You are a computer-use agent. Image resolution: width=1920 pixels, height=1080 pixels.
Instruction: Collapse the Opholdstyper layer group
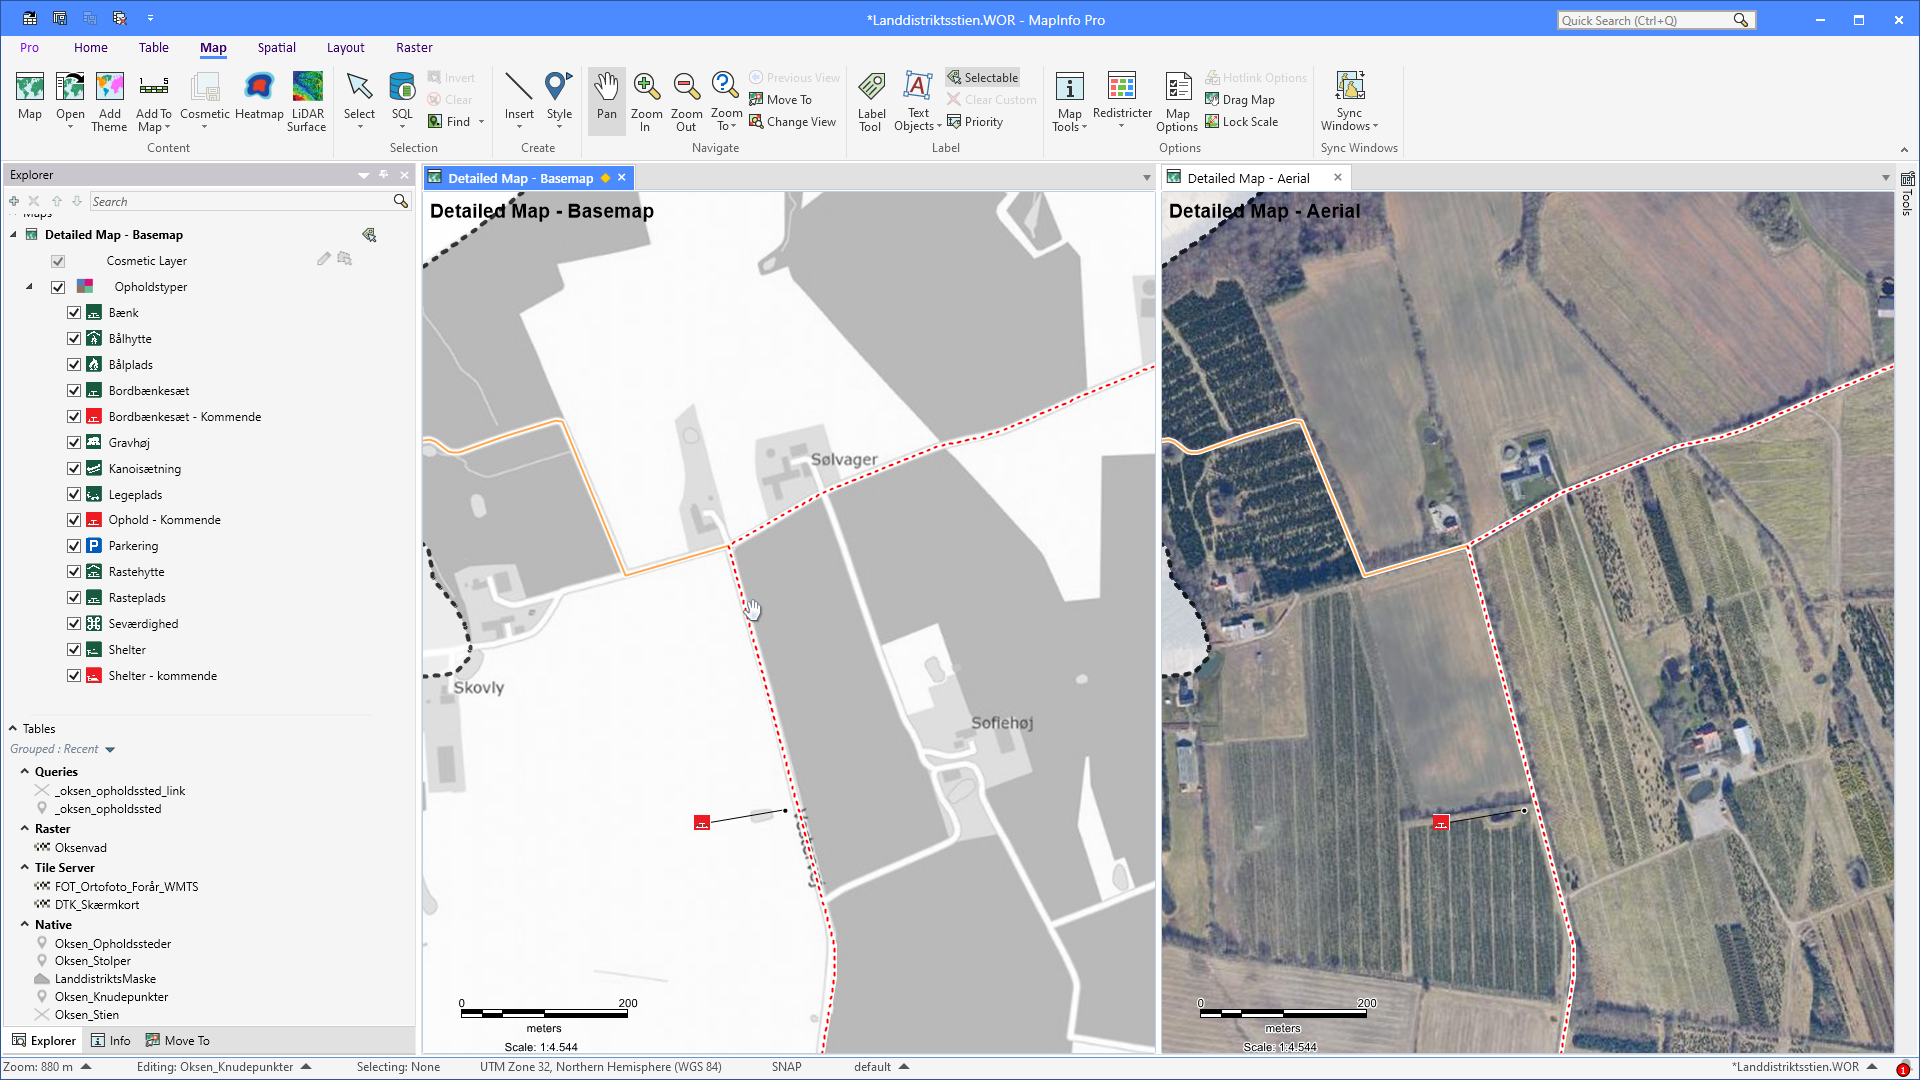pos(29,286)
